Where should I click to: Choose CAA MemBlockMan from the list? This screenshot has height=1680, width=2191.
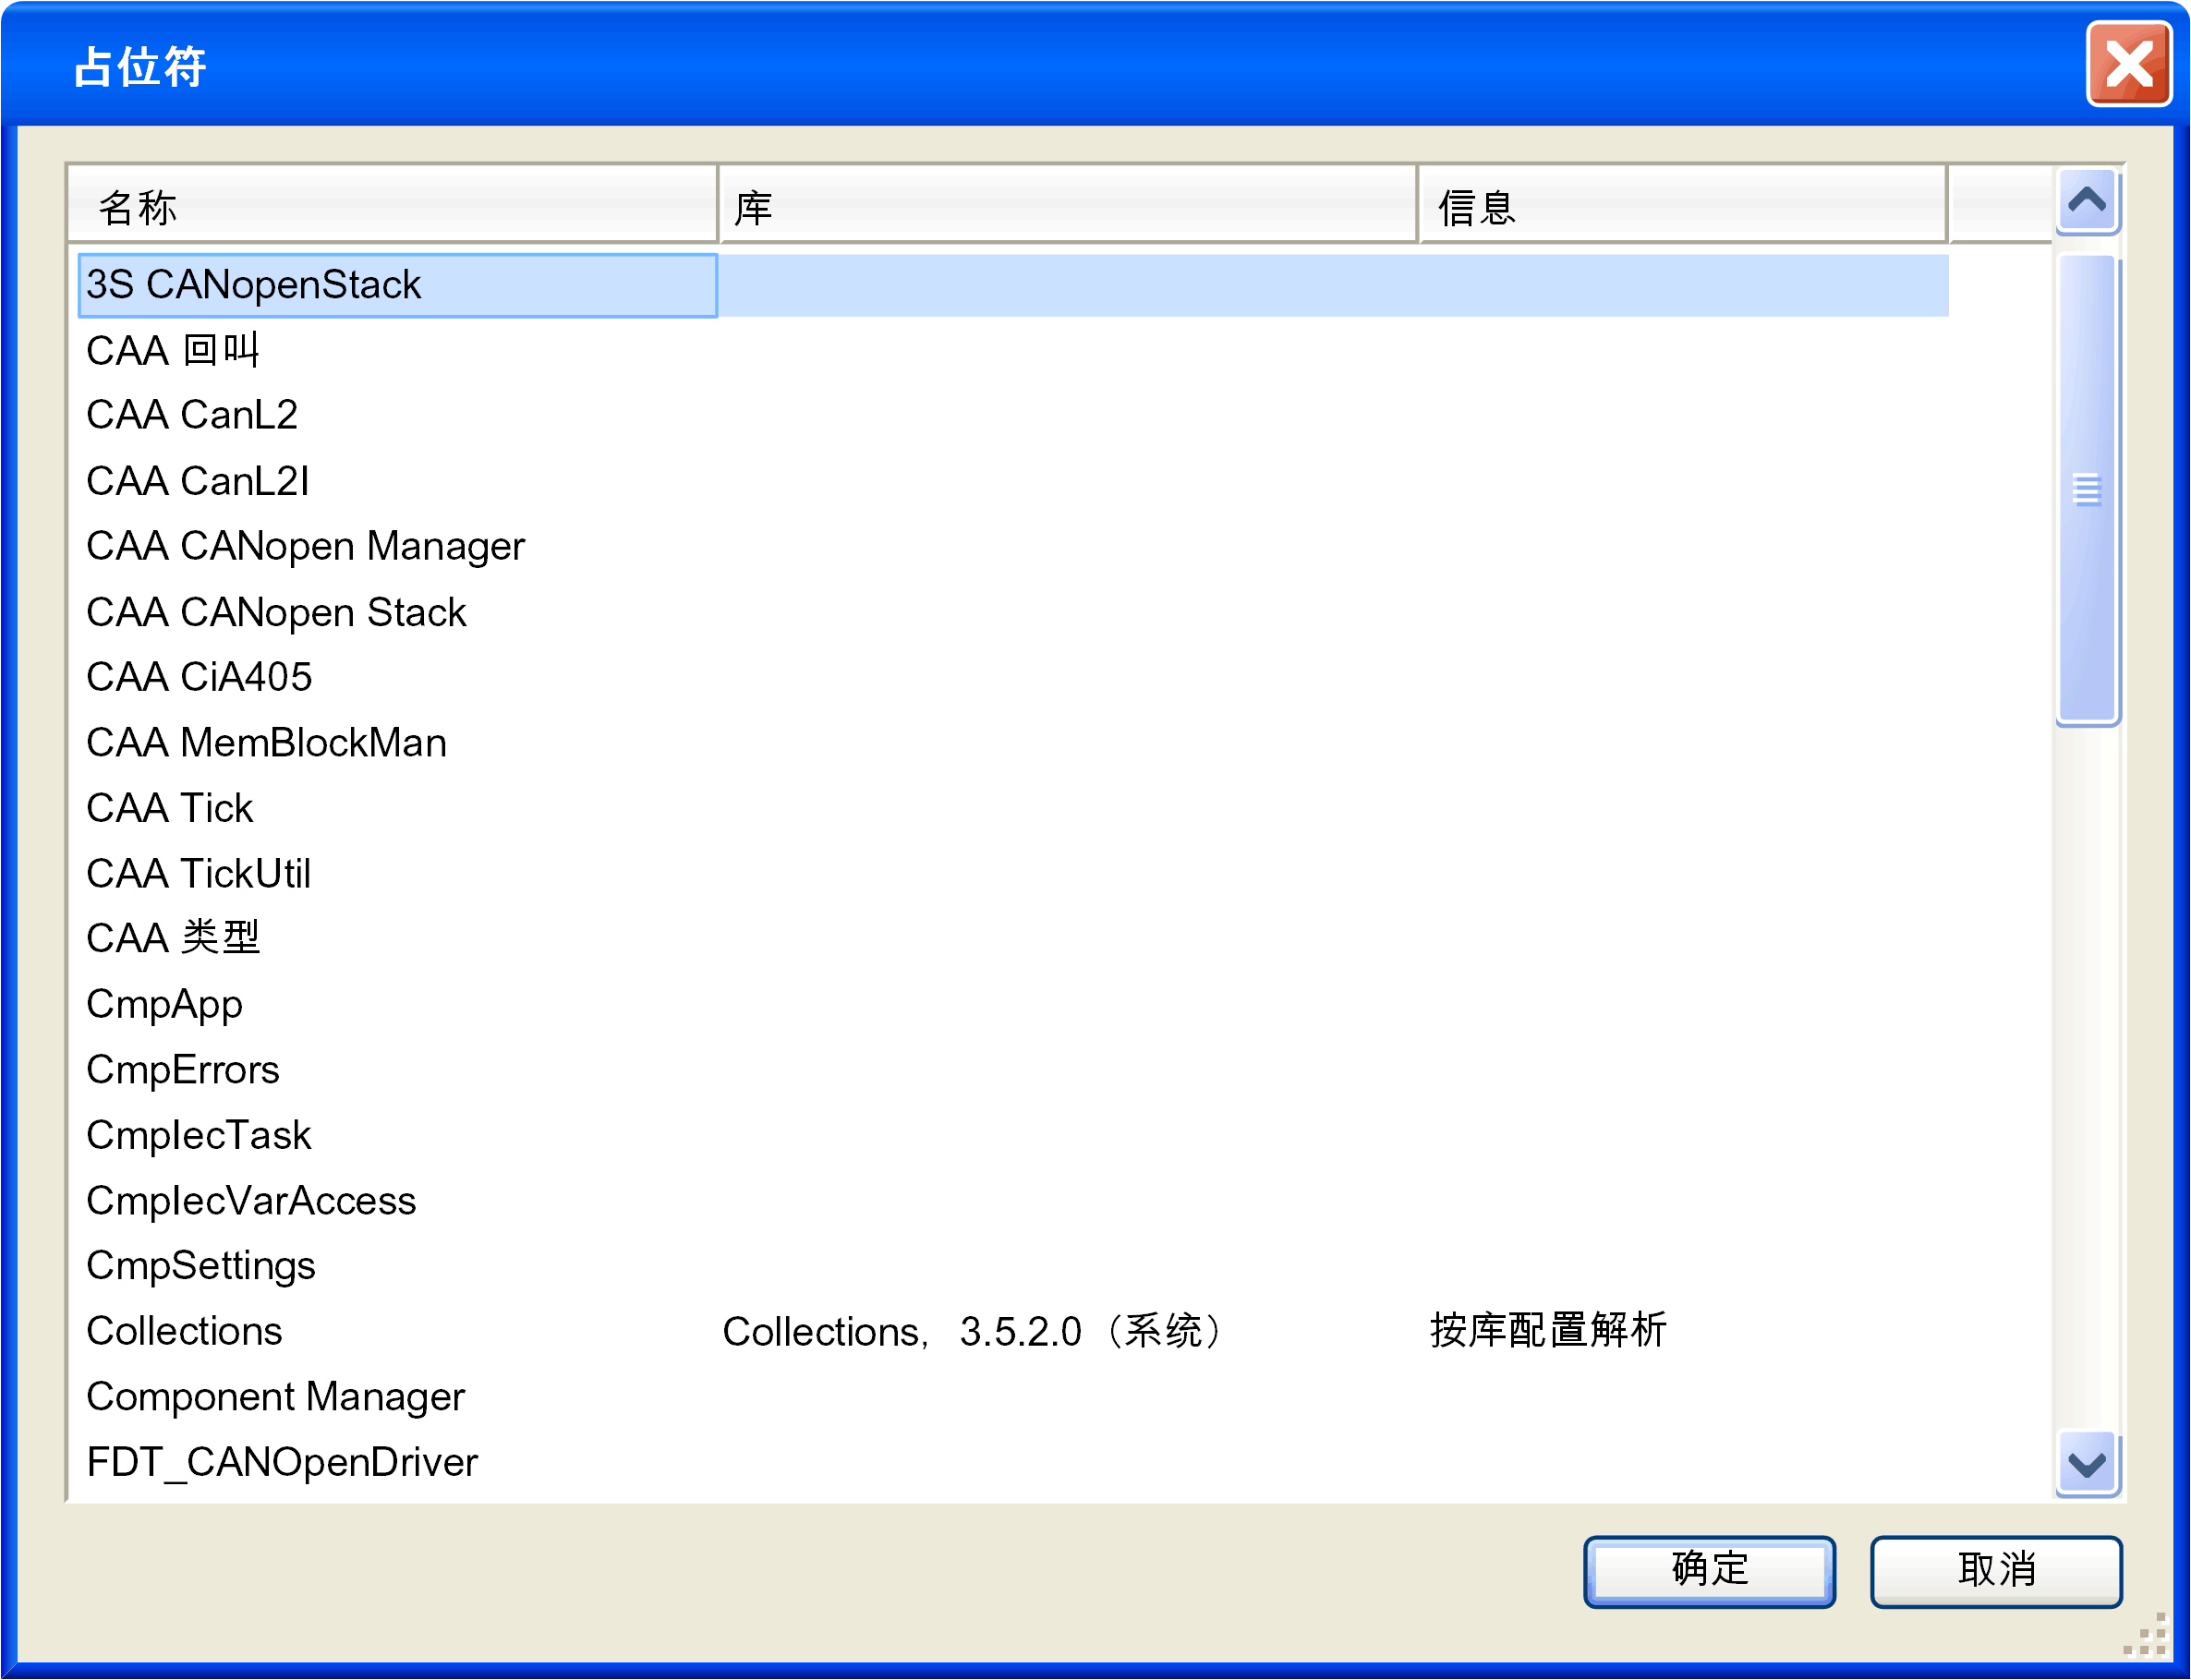(266, 743)
